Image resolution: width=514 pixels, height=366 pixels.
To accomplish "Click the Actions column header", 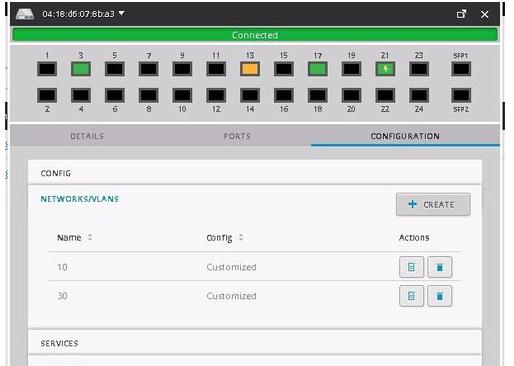I will (x=414, y=238).
